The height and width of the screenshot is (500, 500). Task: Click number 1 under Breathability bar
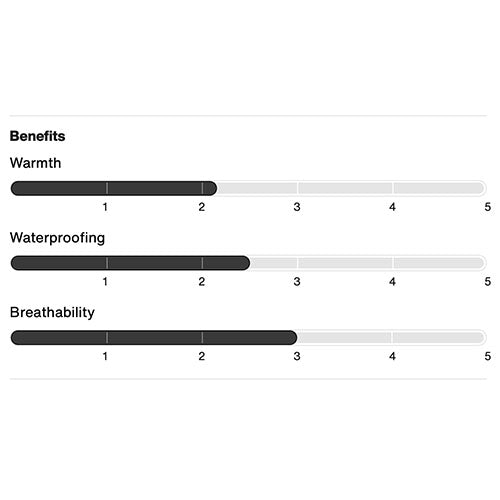click(105, 356)
